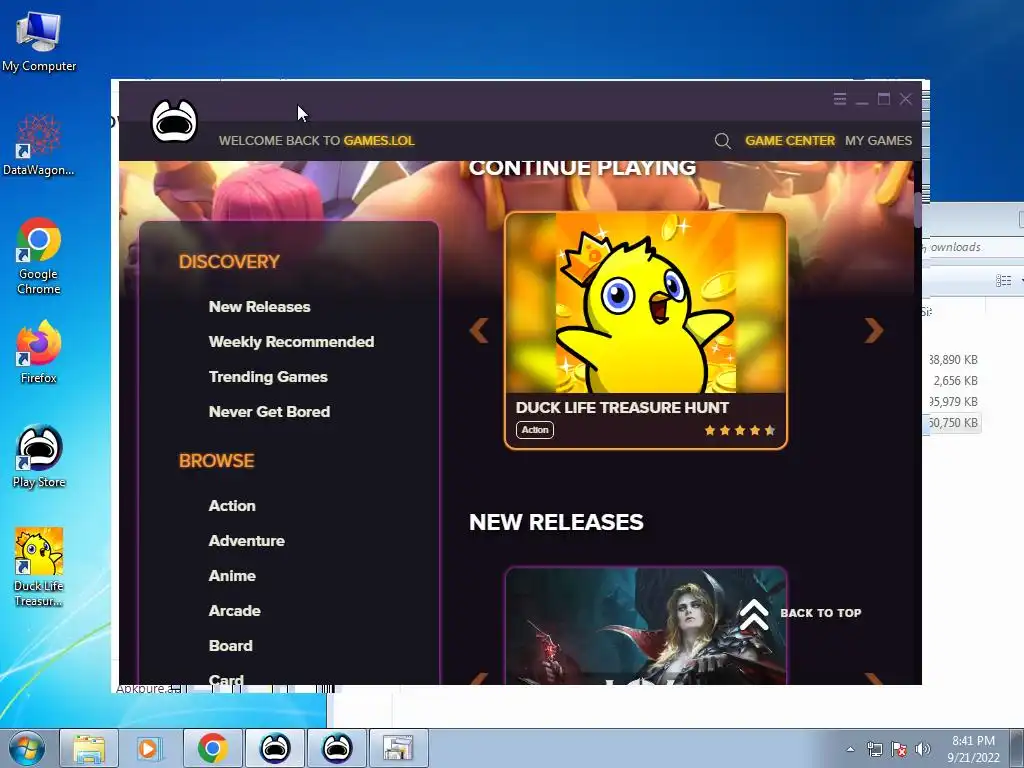Image resolution: width=1024 pixels, height=768 pixels.
Task: Open the New Releases game thumbnail
Action: 645,626
